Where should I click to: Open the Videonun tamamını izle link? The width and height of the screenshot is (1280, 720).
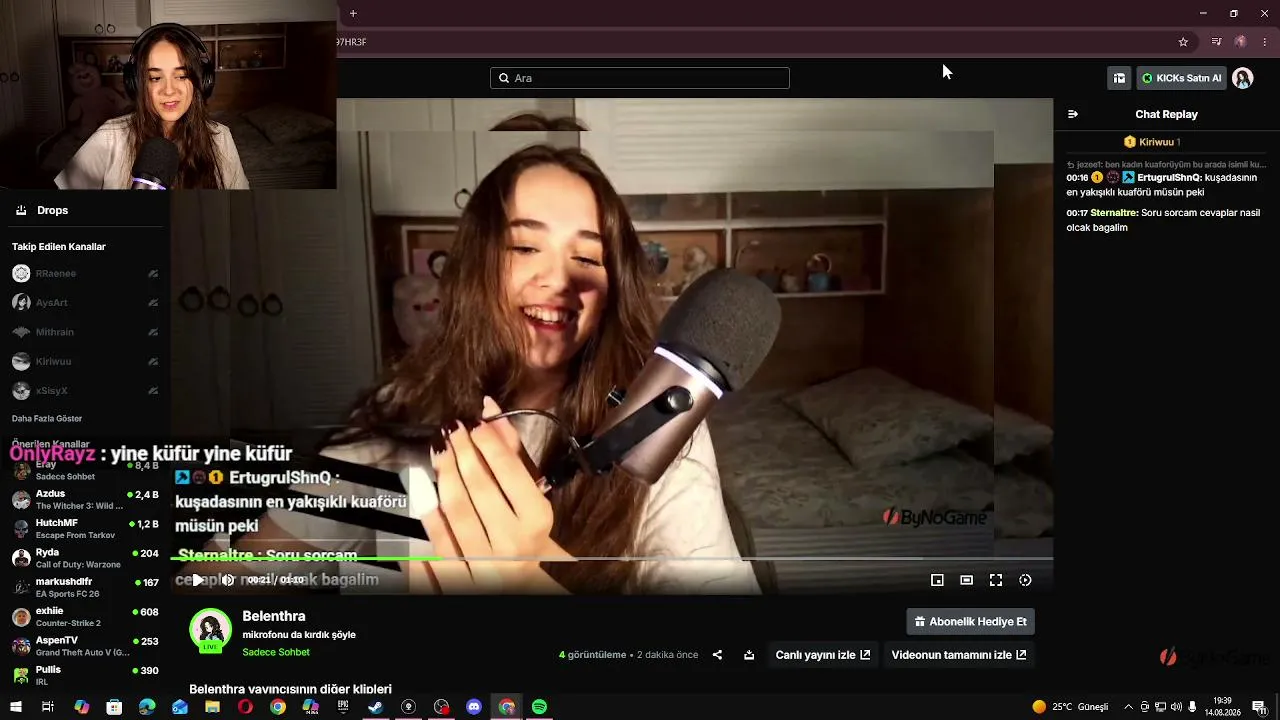959,655
